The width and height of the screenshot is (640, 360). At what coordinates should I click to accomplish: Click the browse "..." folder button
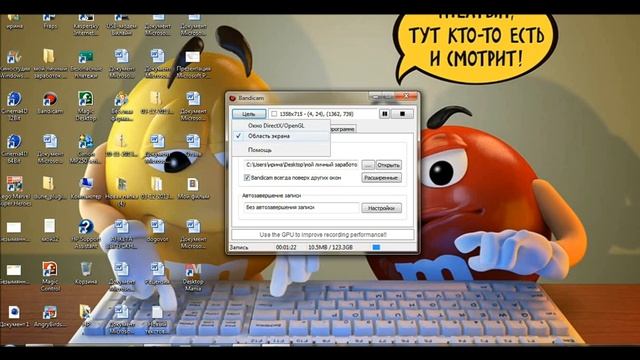[x=368, y=165]
